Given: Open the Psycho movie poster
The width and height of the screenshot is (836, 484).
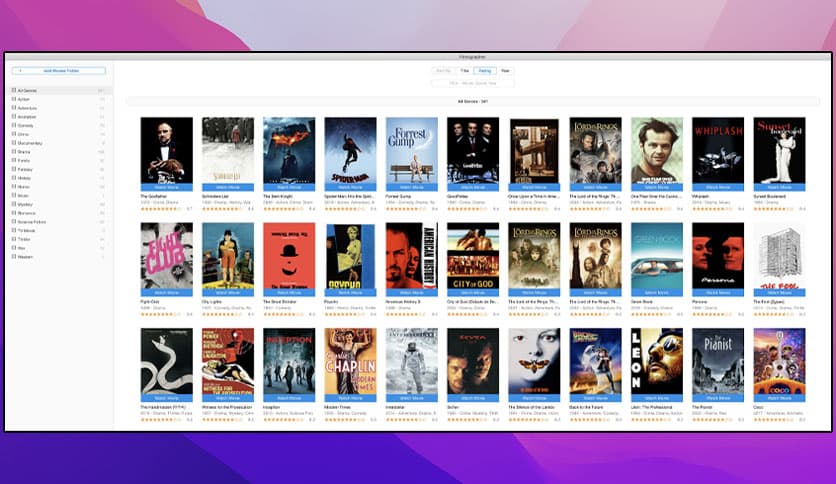Looking at the screenshot, I should point(350,256).
